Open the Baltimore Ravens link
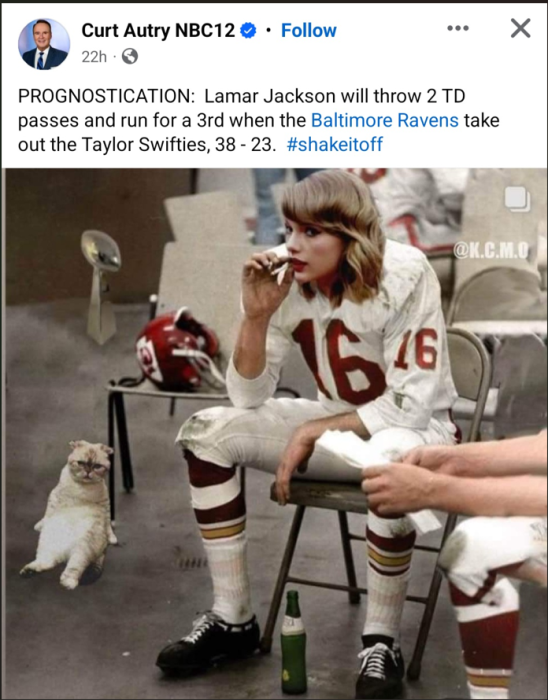Image resolution: width=548 pixels, height=700 pixels. (385, 120)
